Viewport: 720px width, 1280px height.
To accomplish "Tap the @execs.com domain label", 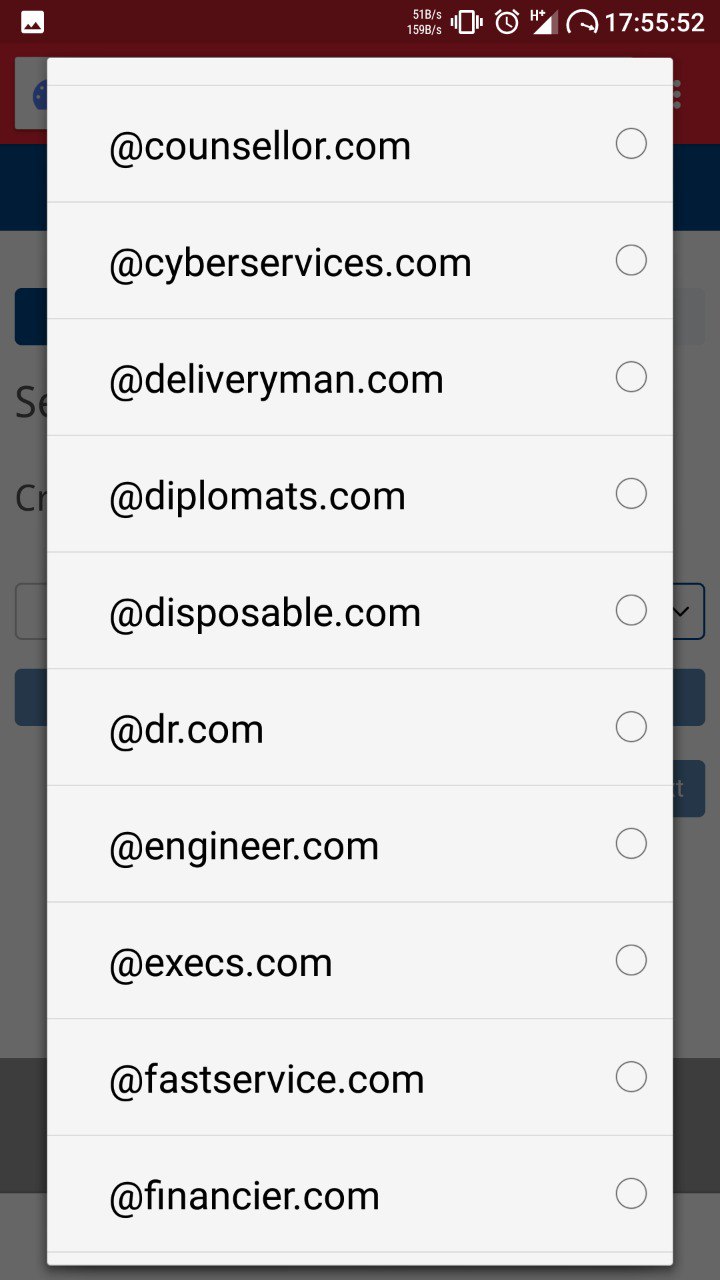I will [x=220, y=963].
